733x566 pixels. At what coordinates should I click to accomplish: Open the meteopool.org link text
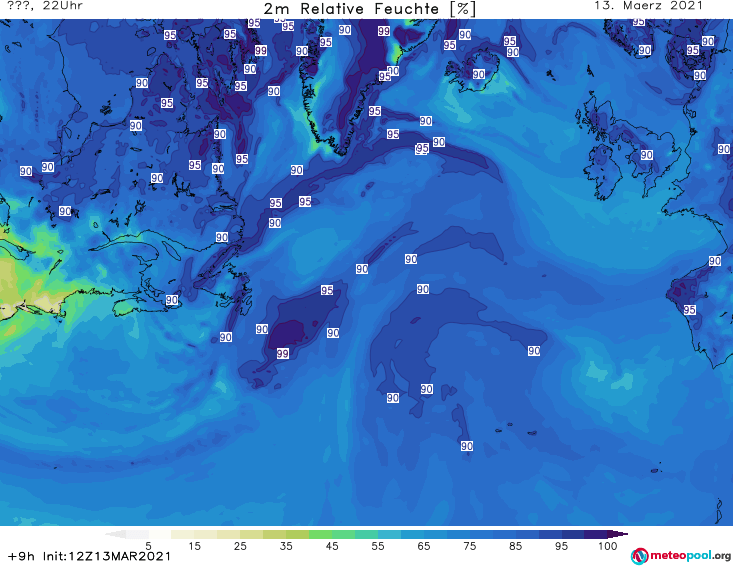690,556
